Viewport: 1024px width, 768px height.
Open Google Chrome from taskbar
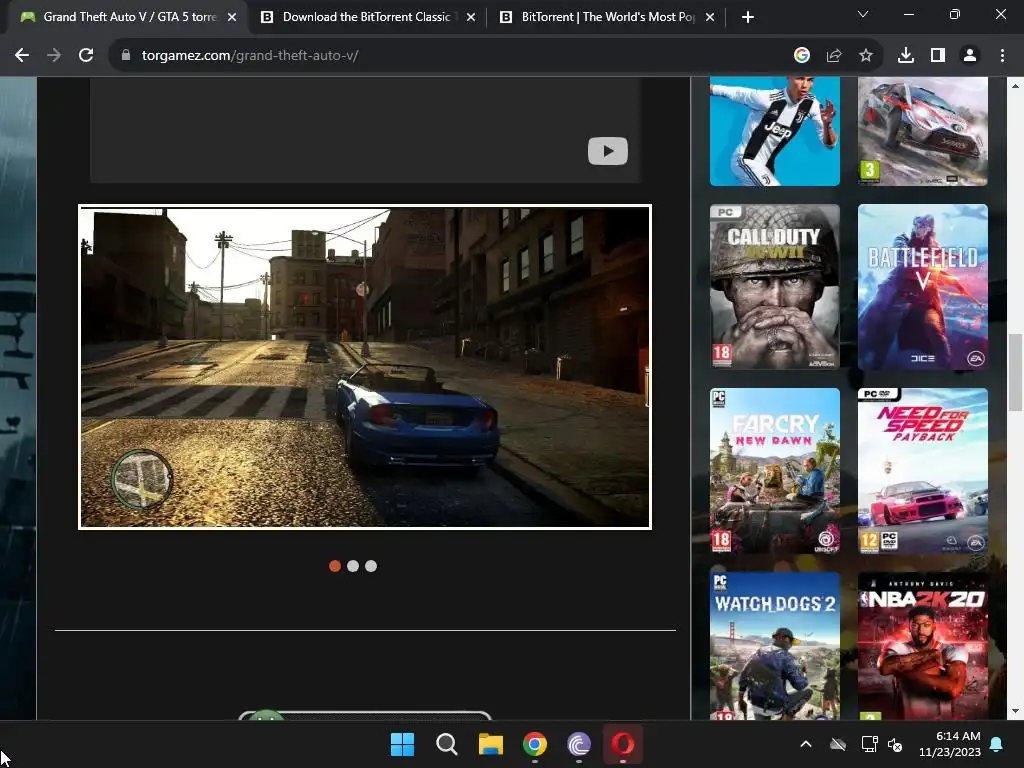(x=535, y=744)
